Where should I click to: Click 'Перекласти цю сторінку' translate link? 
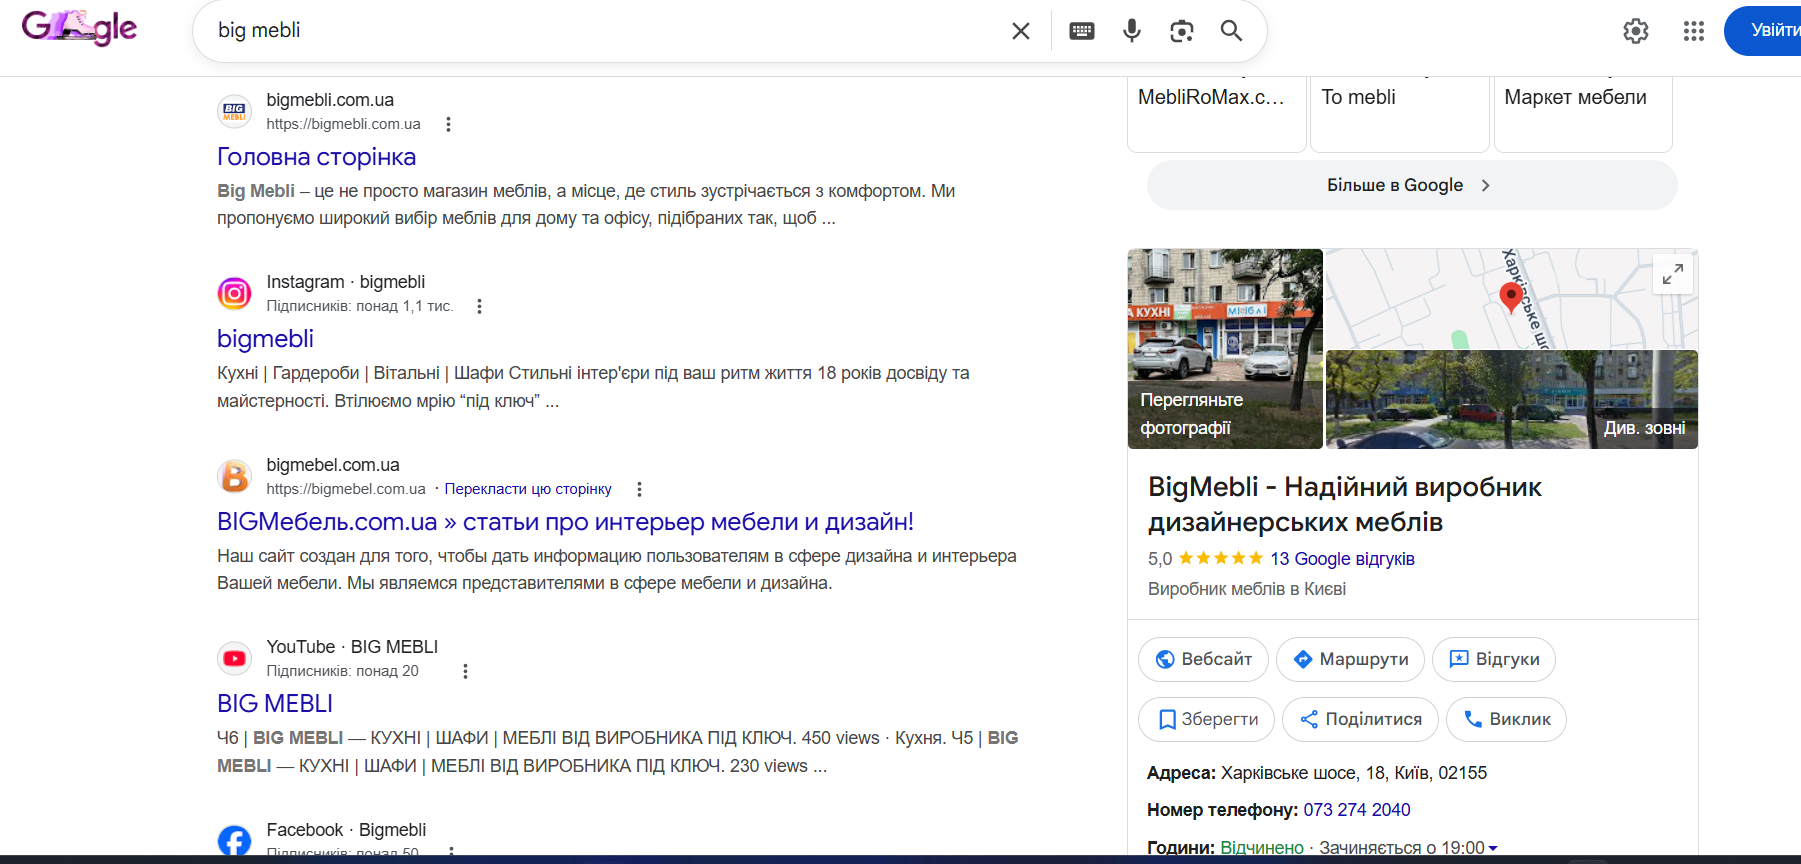pyautogui.click(x=528, y=489)
